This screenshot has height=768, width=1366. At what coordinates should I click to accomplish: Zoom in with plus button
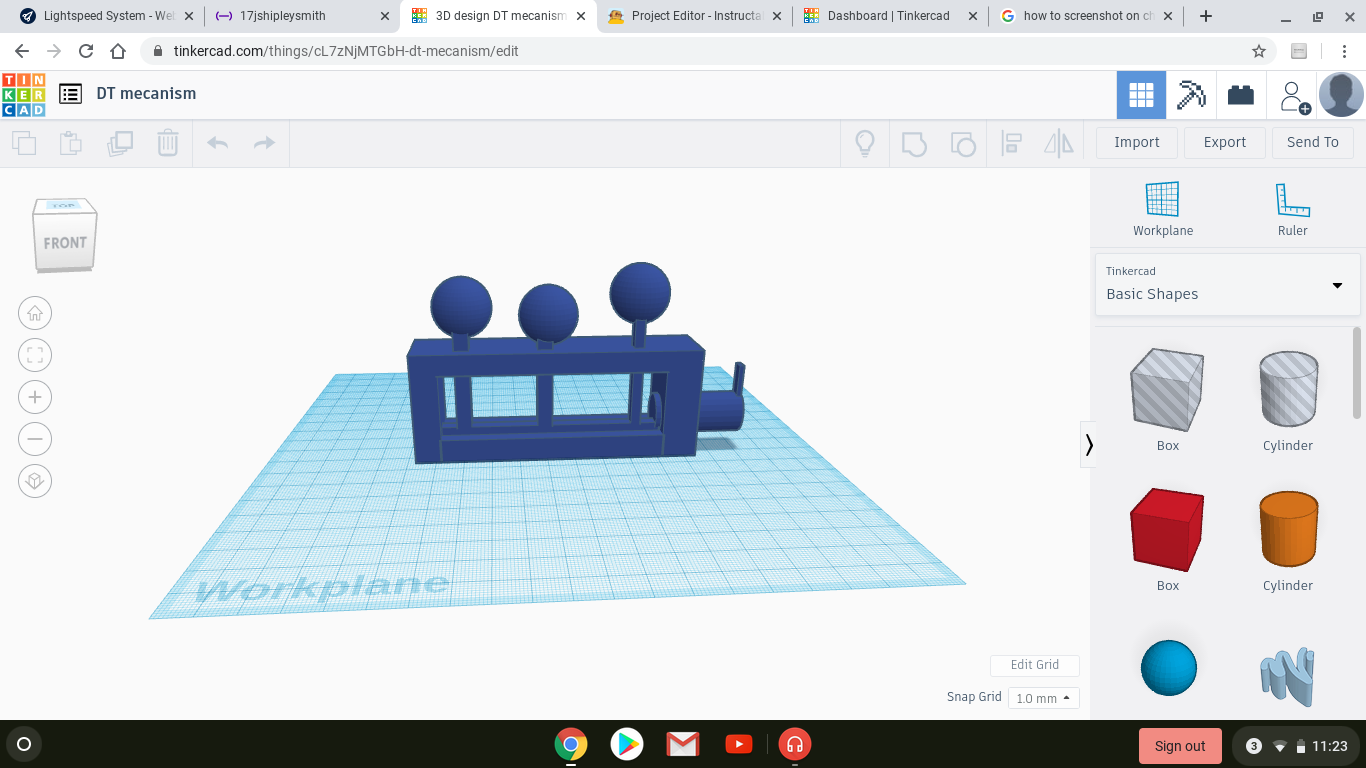coord(35,397)
